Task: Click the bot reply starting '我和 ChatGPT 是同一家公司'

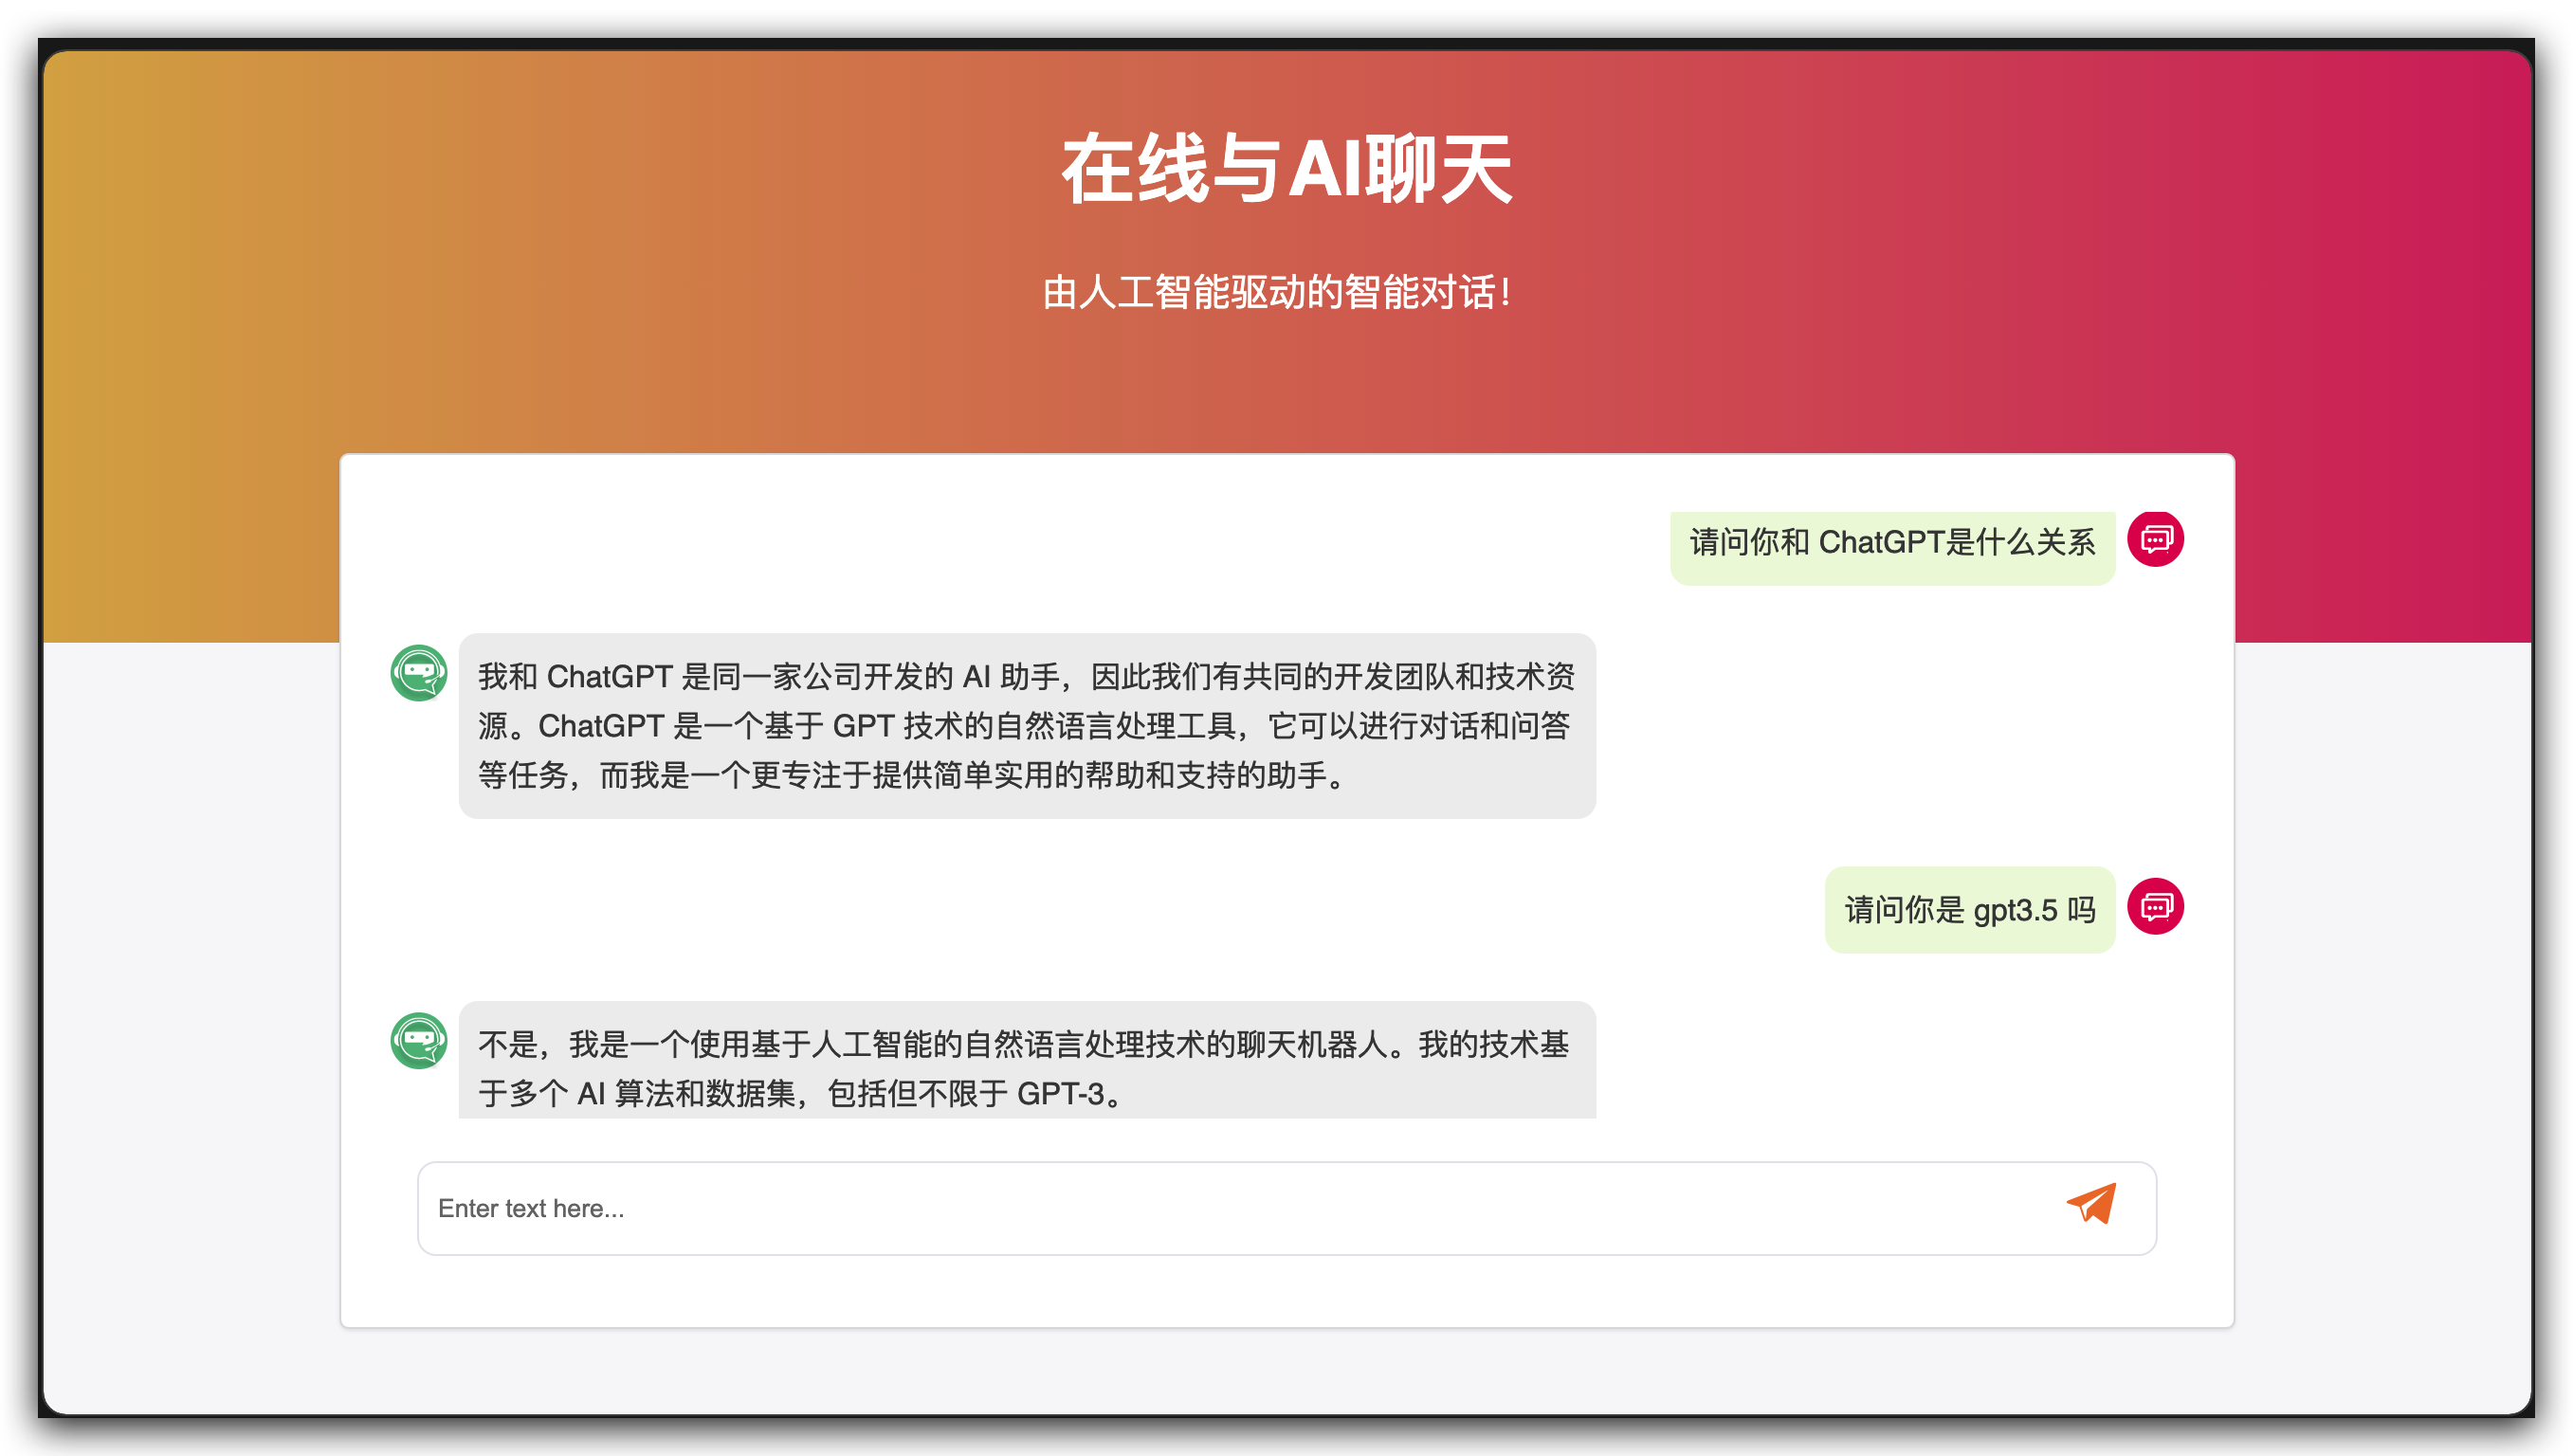Action: pyautogui.click(x=1026, y=725)
